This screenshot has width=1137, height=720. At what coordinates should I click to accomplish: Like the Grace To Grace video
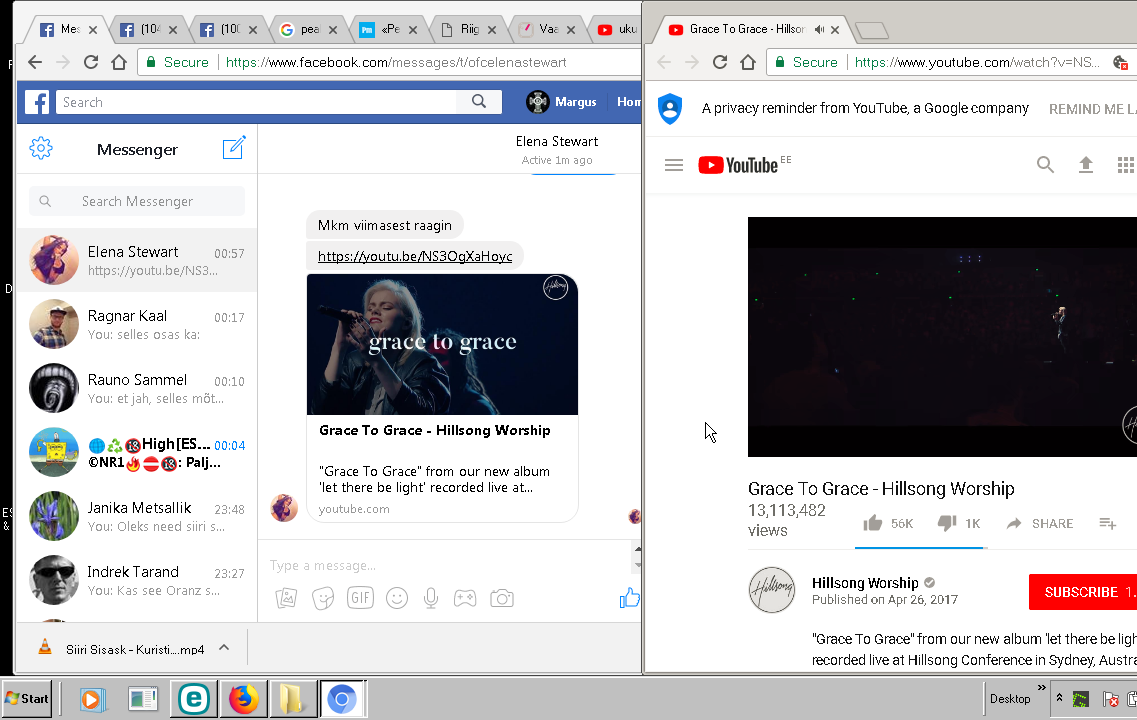pyautogui.click(x=873, y=523)
